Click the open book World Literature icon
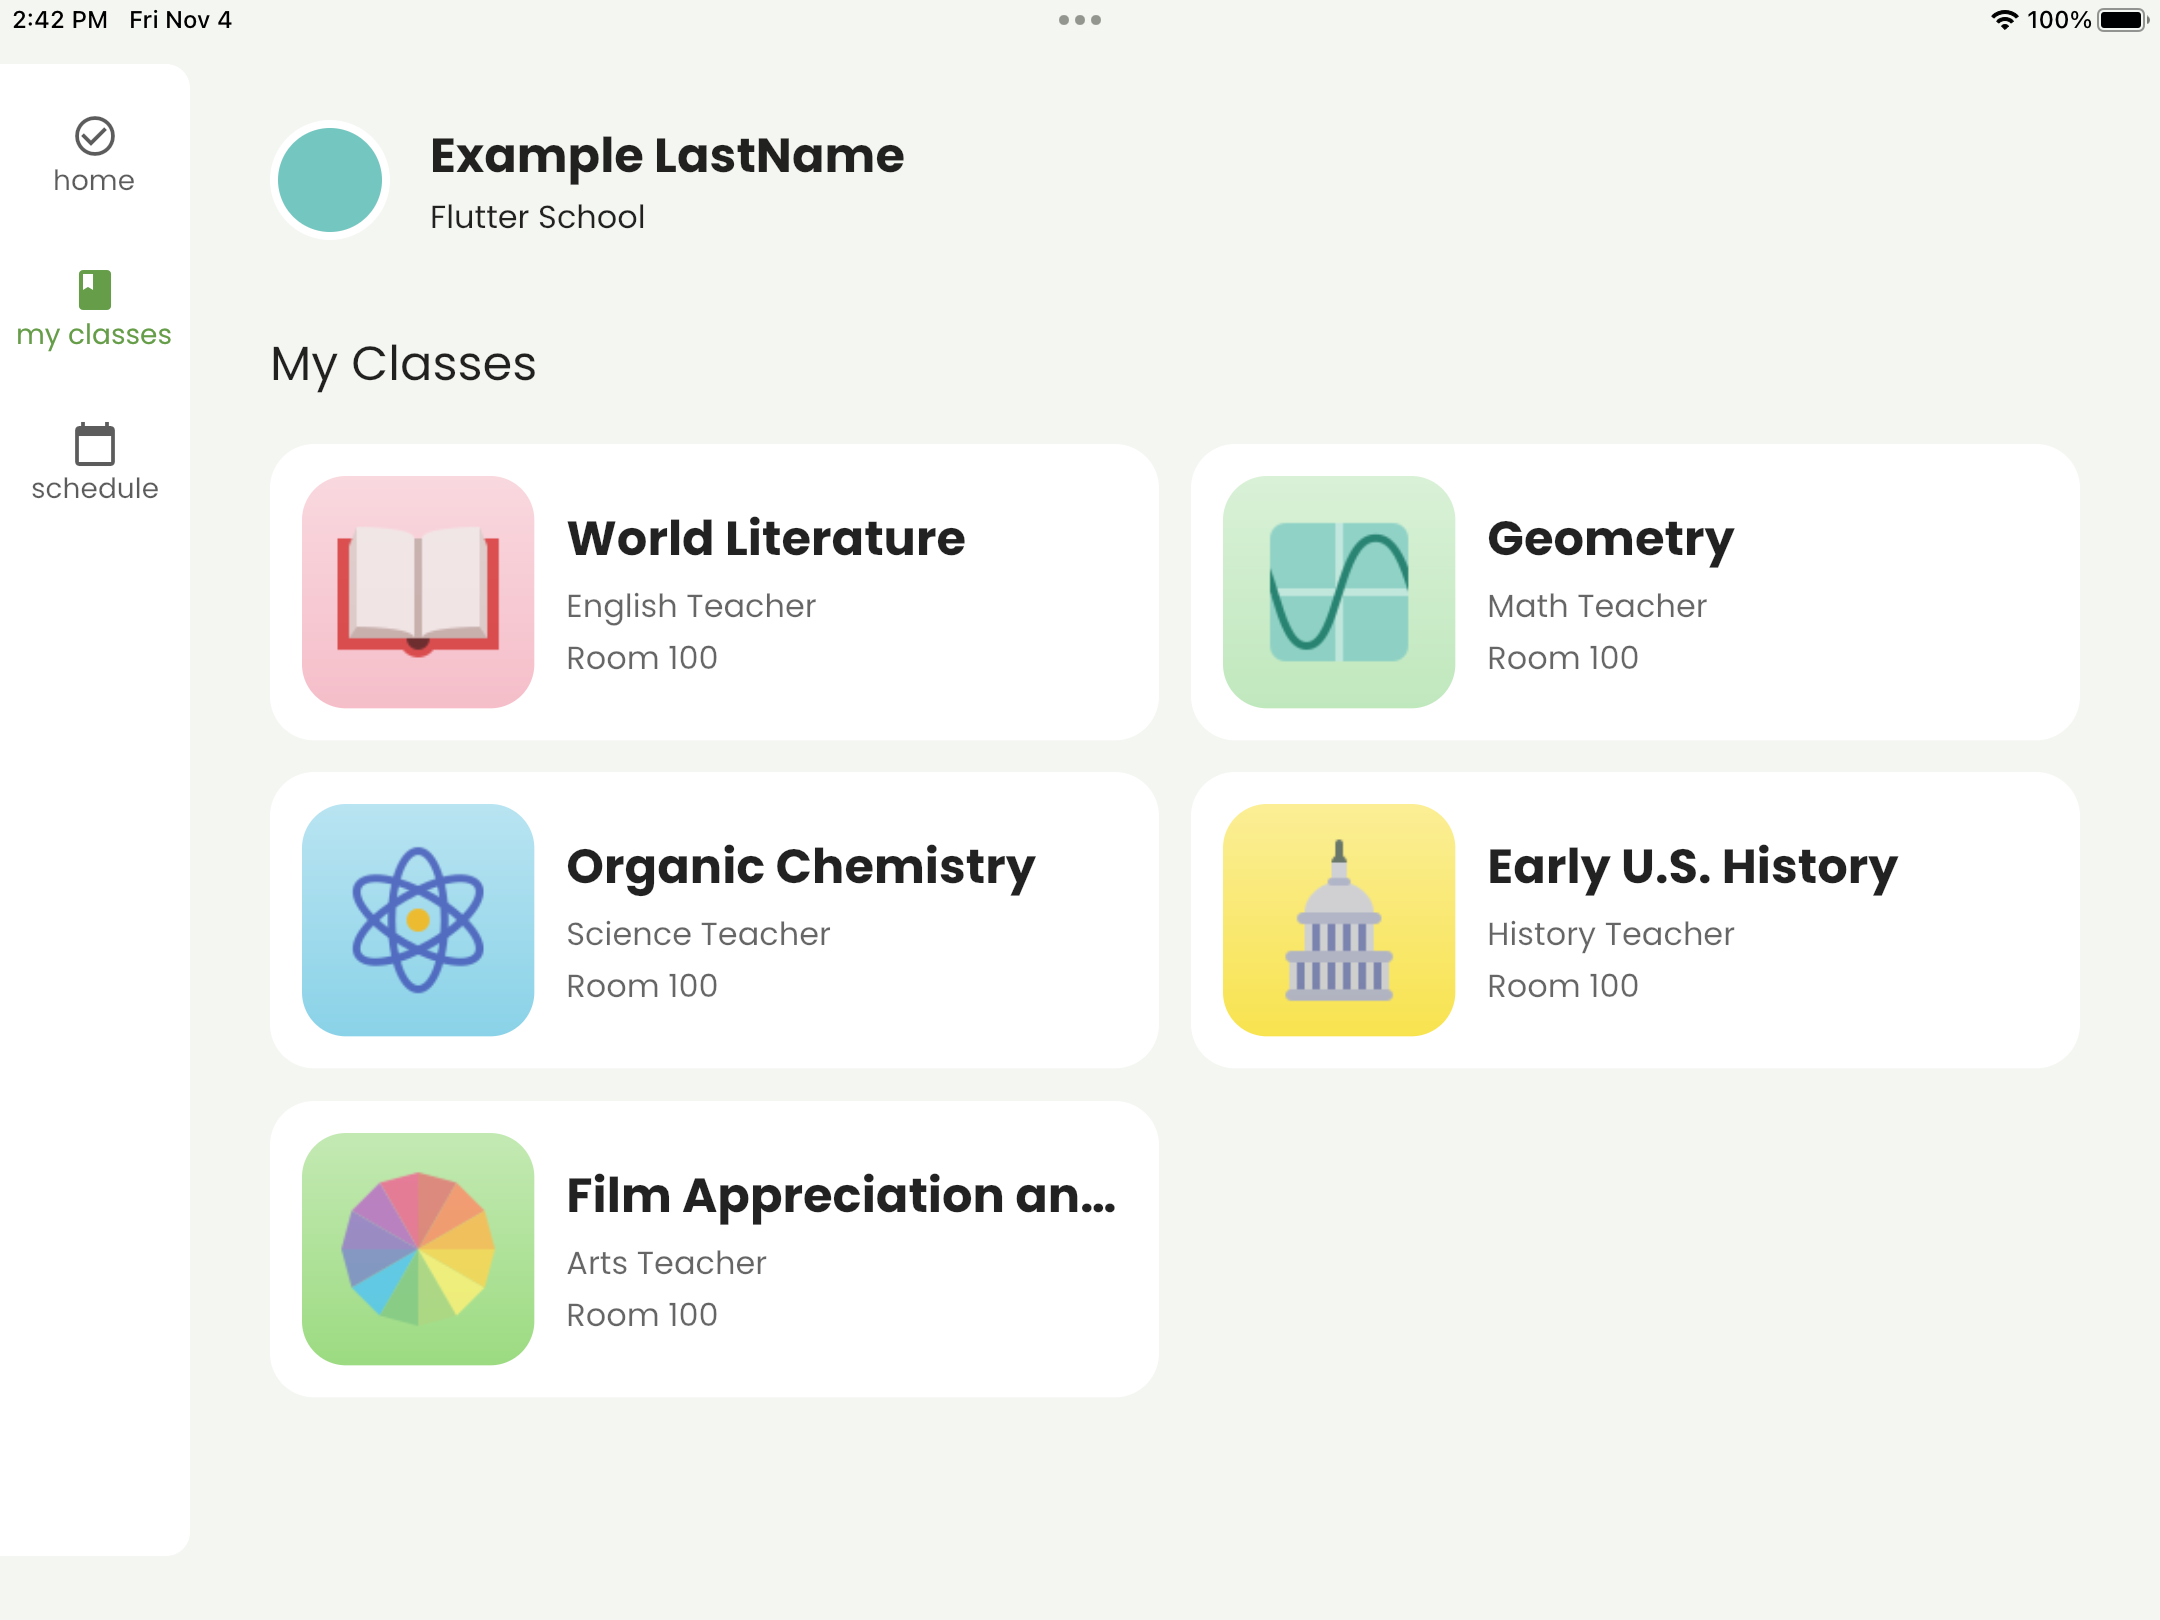This screenshot has width=2160, height=1620. tap(418, 592)
